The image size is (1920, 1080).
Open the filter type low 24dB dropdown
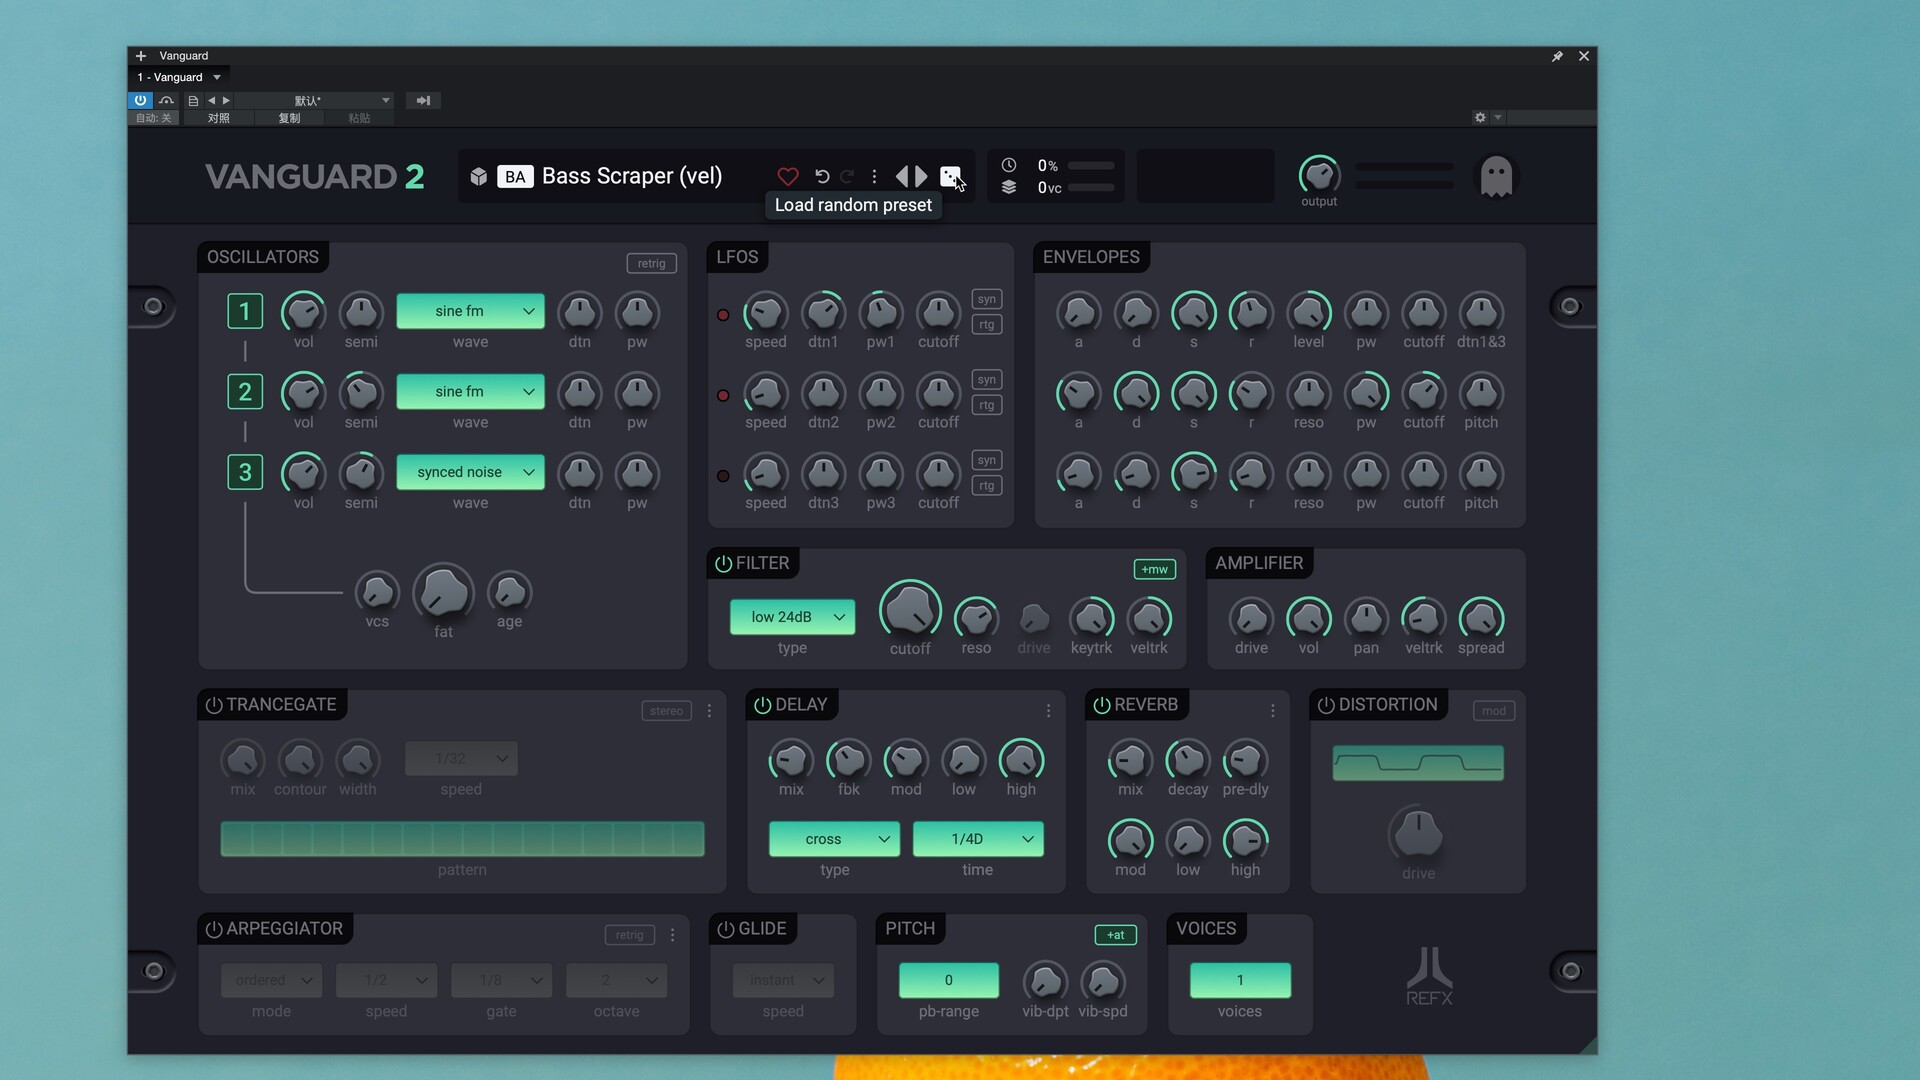coord(792,617)
